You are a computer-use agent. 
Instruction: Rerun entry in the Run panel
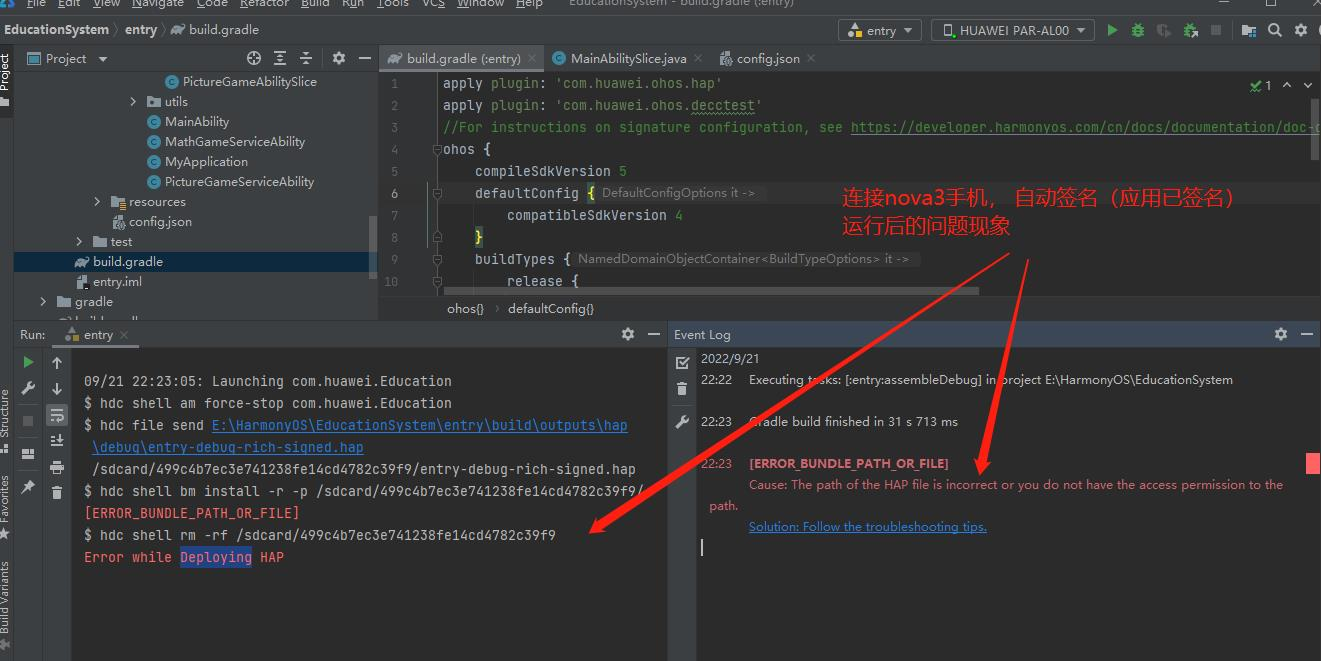(28, 362)
